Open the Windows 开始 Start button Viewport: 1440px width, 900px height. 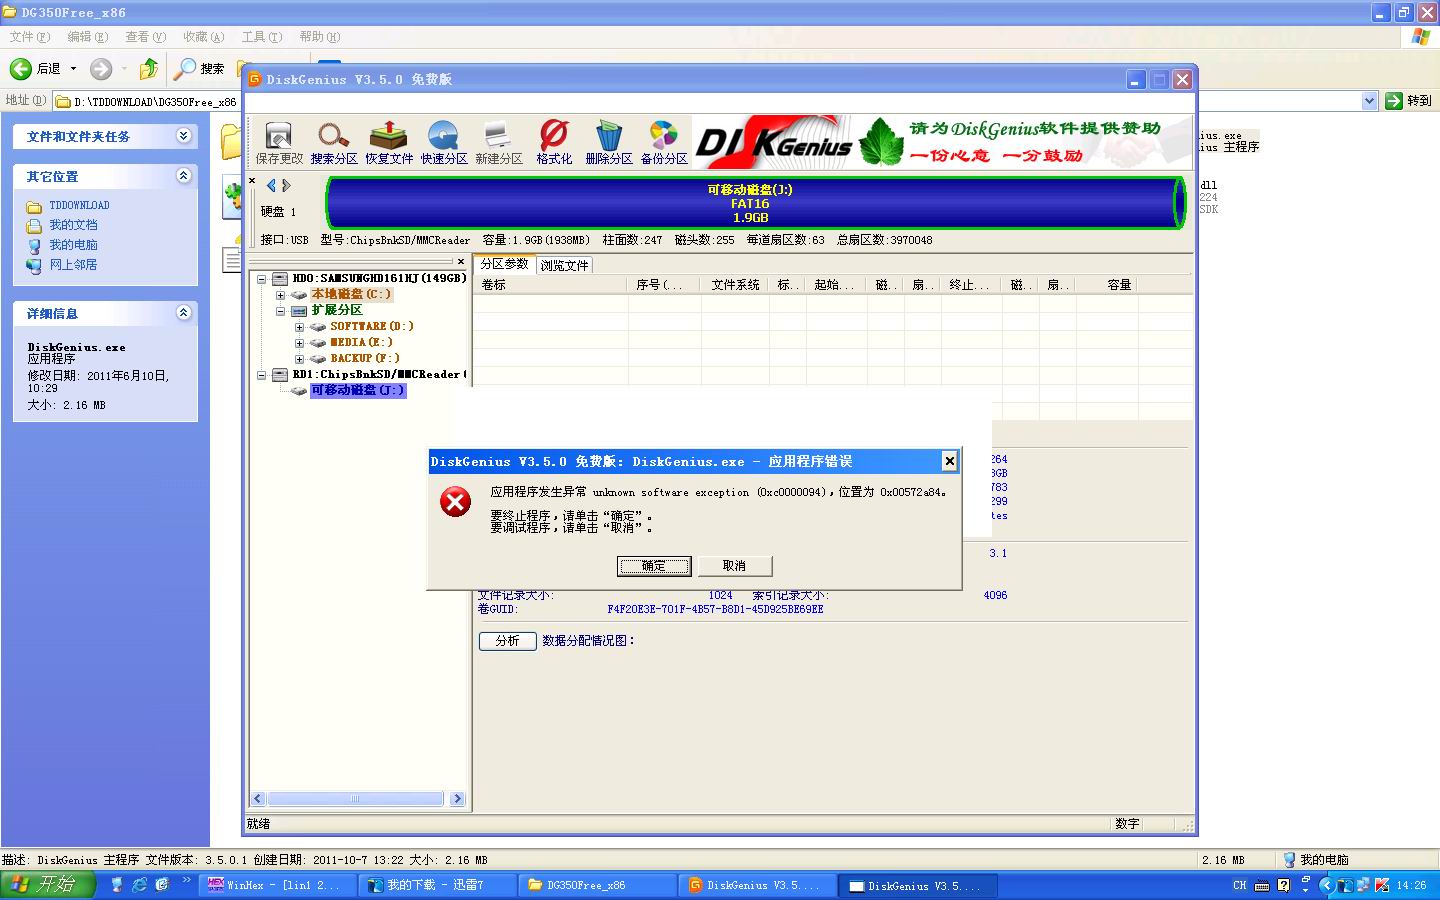[47, 885]
